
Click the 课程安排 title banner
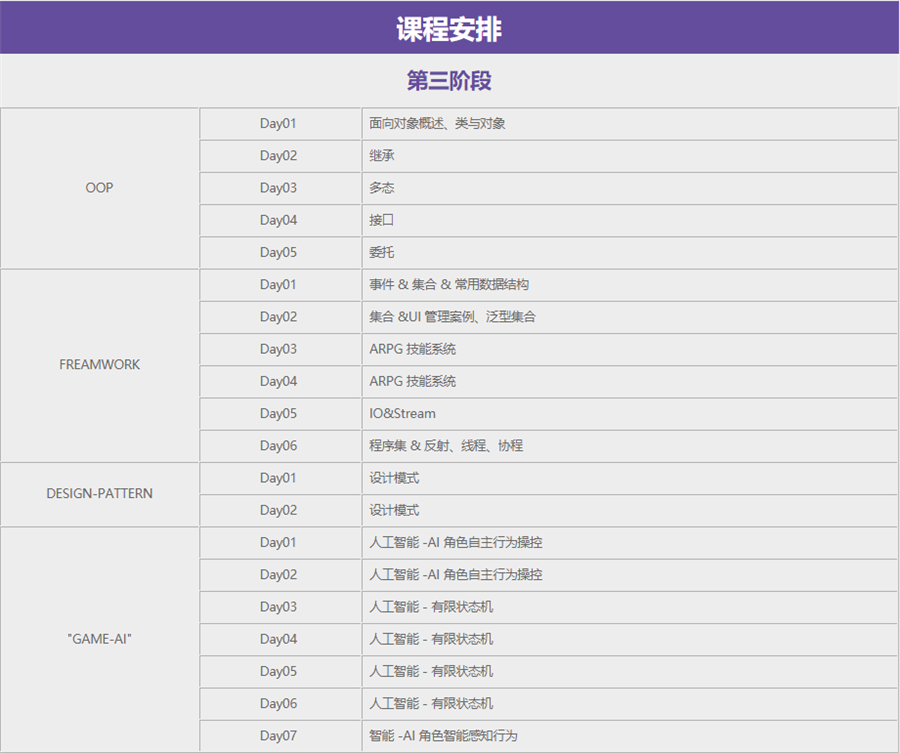pyautogui.click(x=449, y=29)
